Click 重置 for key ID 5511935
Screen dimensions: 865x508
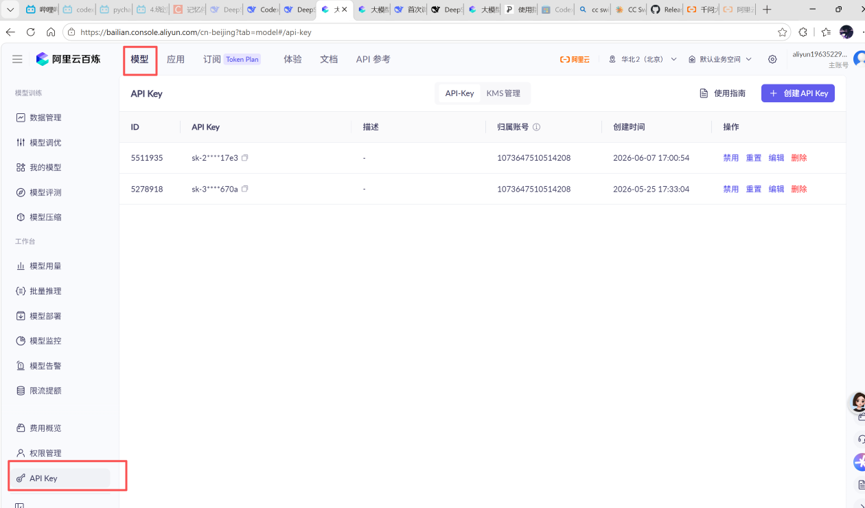[x=754, y=158]
